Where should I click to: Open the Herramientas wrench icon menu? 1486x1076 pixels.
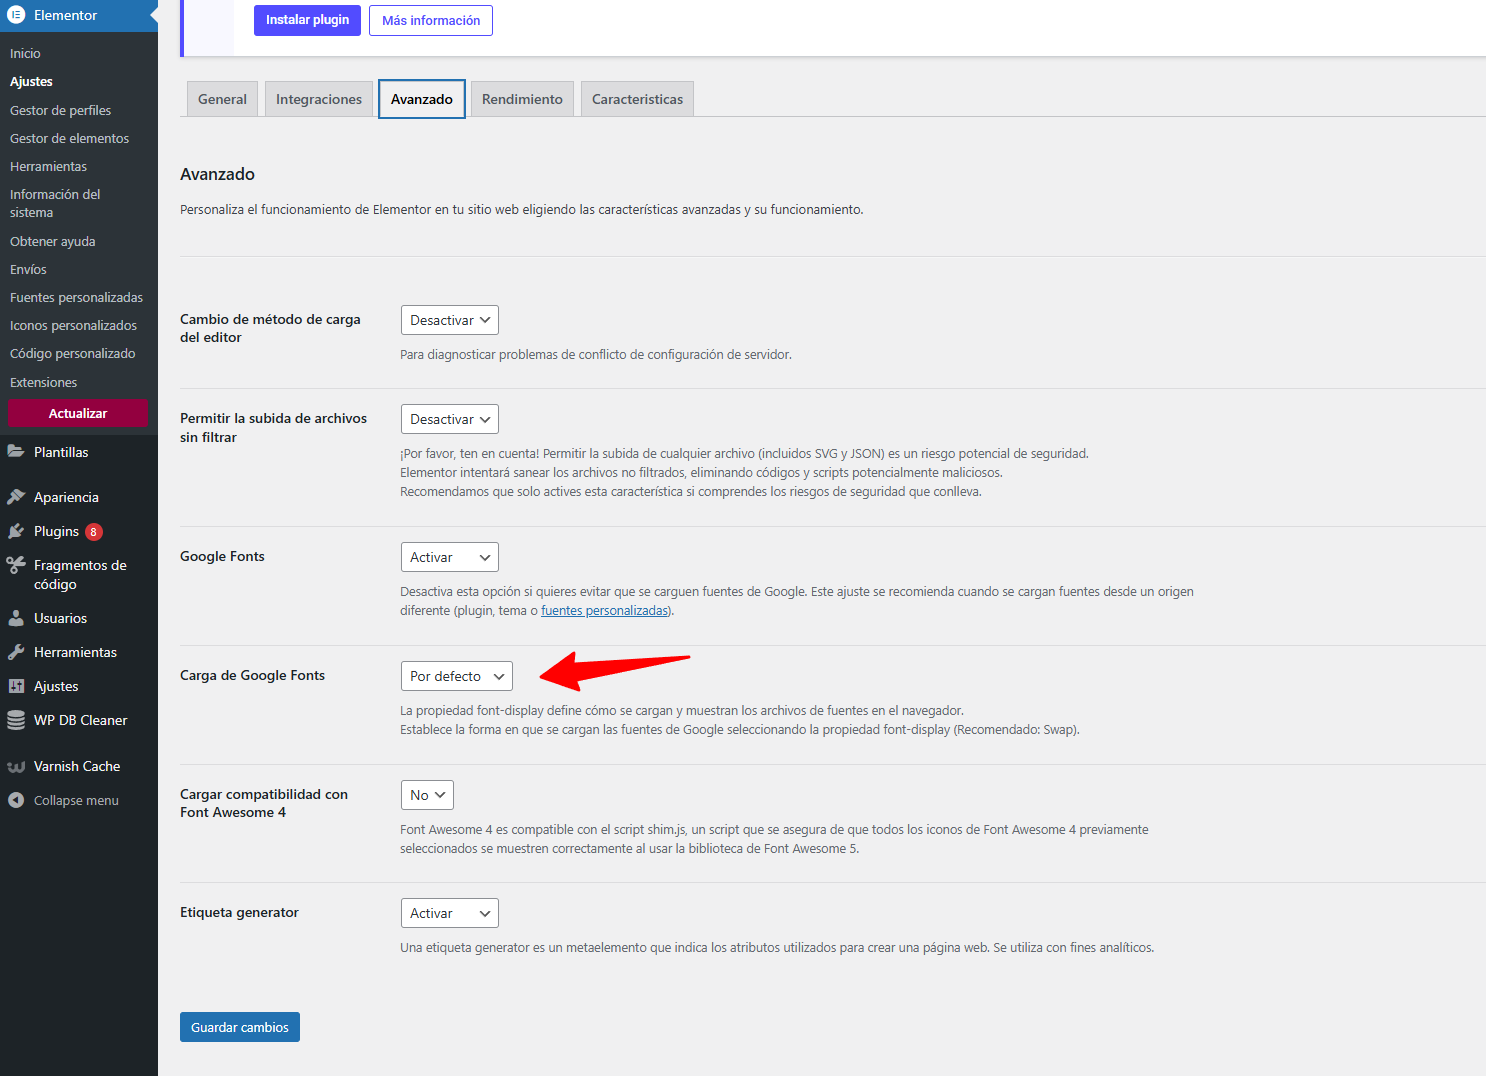coord(16,652)
